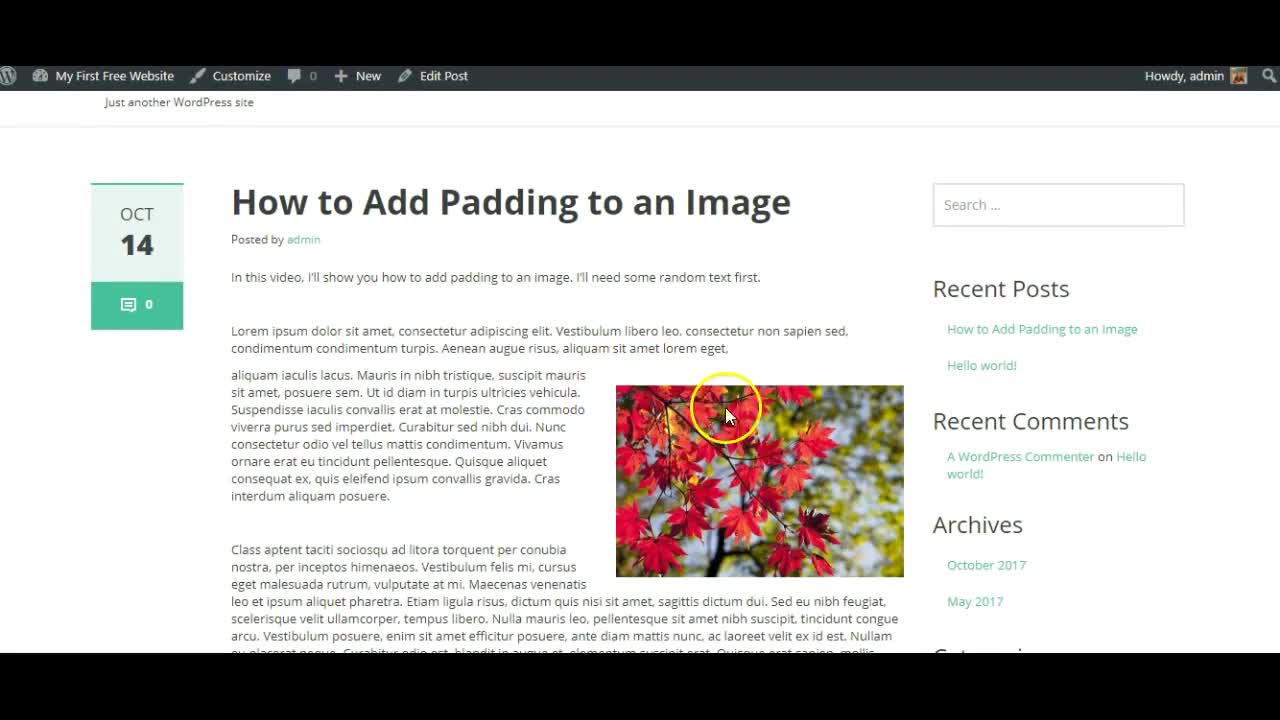The image size is (1280, 720).
Task: Click the red maple leaves image
Action: pyautogui.click(x=760, y=481)
